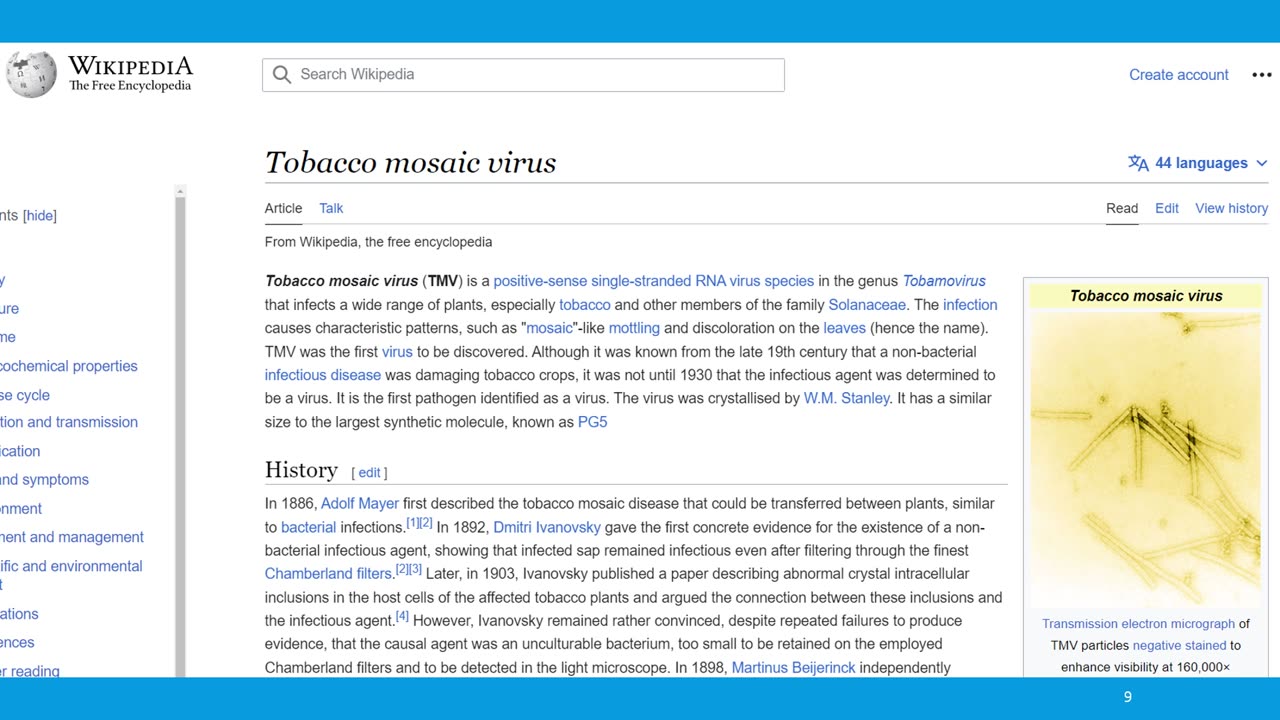Select the Read tab
Viewport: 1280px width, 720px height.
(1122, 208)
